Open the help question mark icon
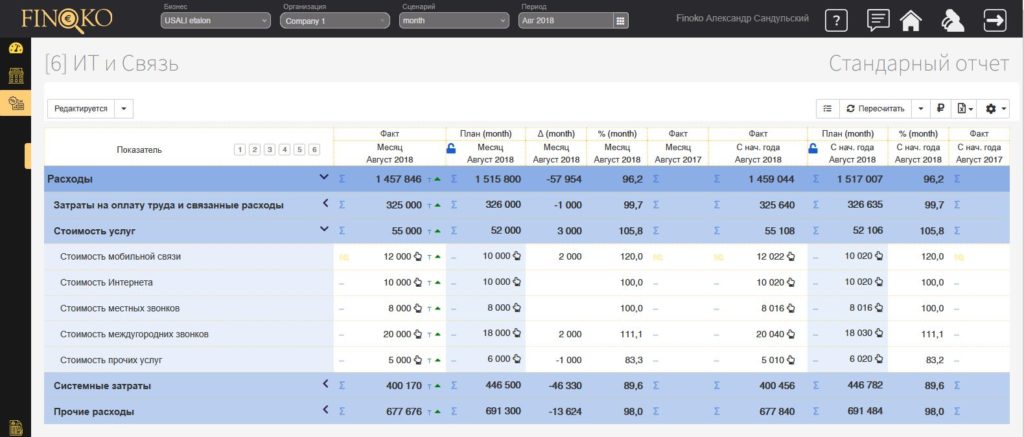 pos(837,20)
